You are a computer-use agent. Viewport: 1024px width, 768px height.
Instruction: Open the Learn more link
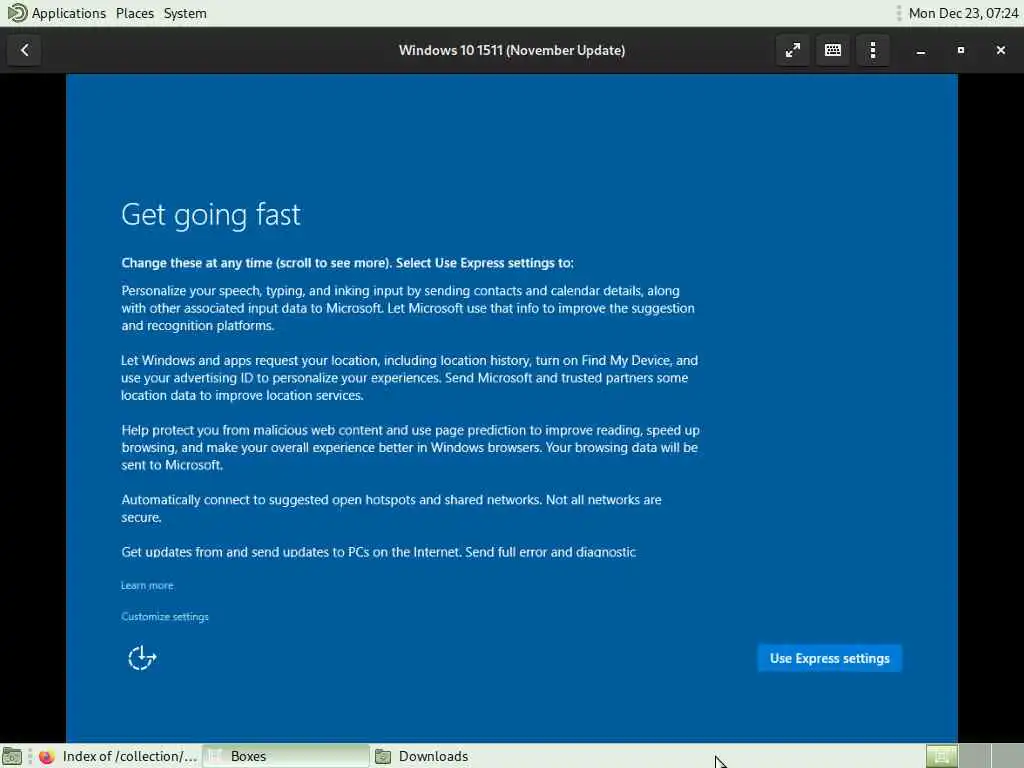(x=147, y=586)
